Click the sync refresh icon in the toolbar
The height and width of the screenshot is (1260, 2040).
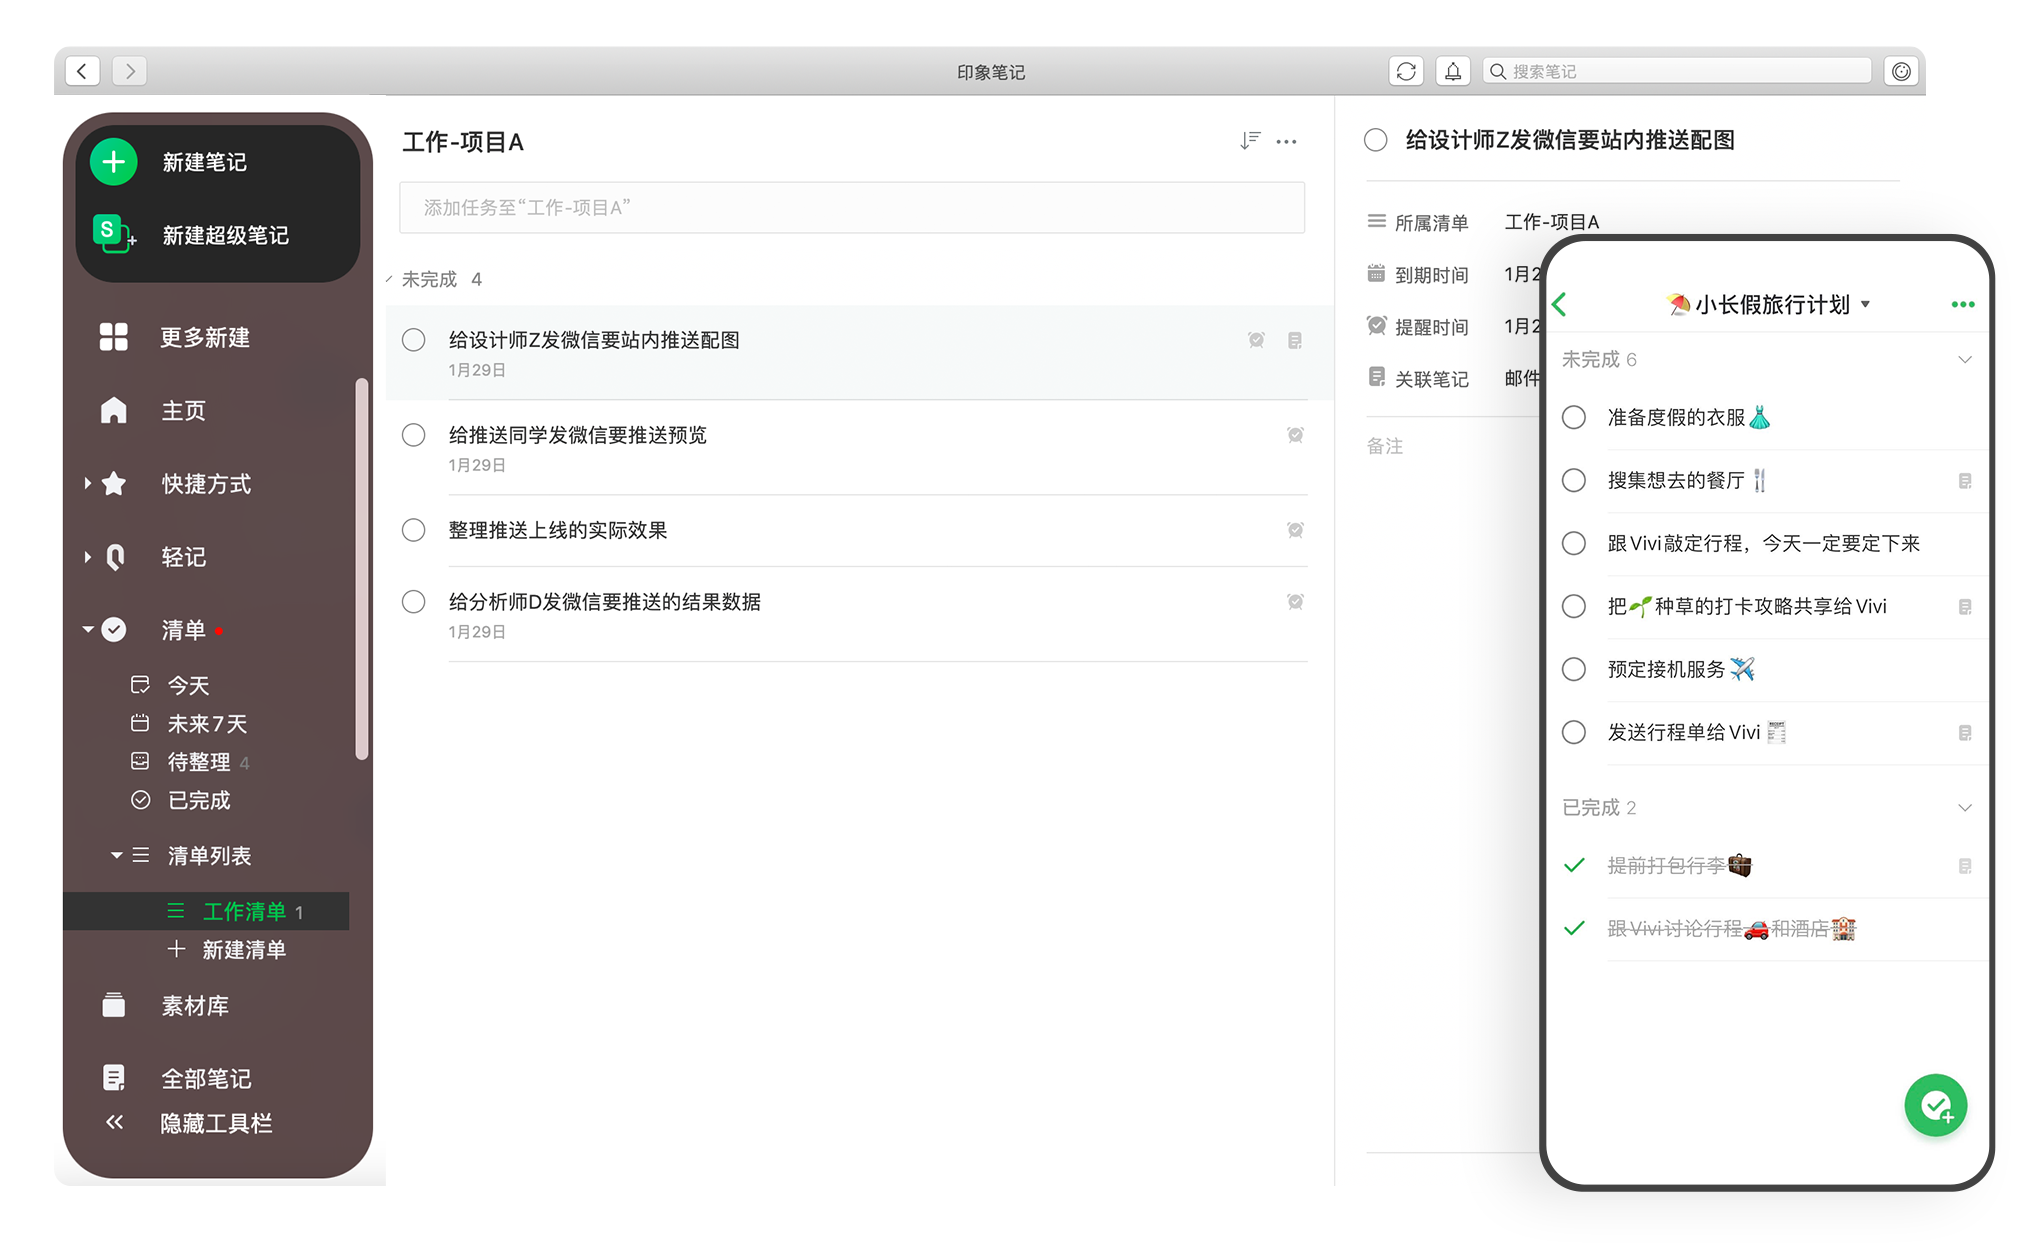point(1405,71)
